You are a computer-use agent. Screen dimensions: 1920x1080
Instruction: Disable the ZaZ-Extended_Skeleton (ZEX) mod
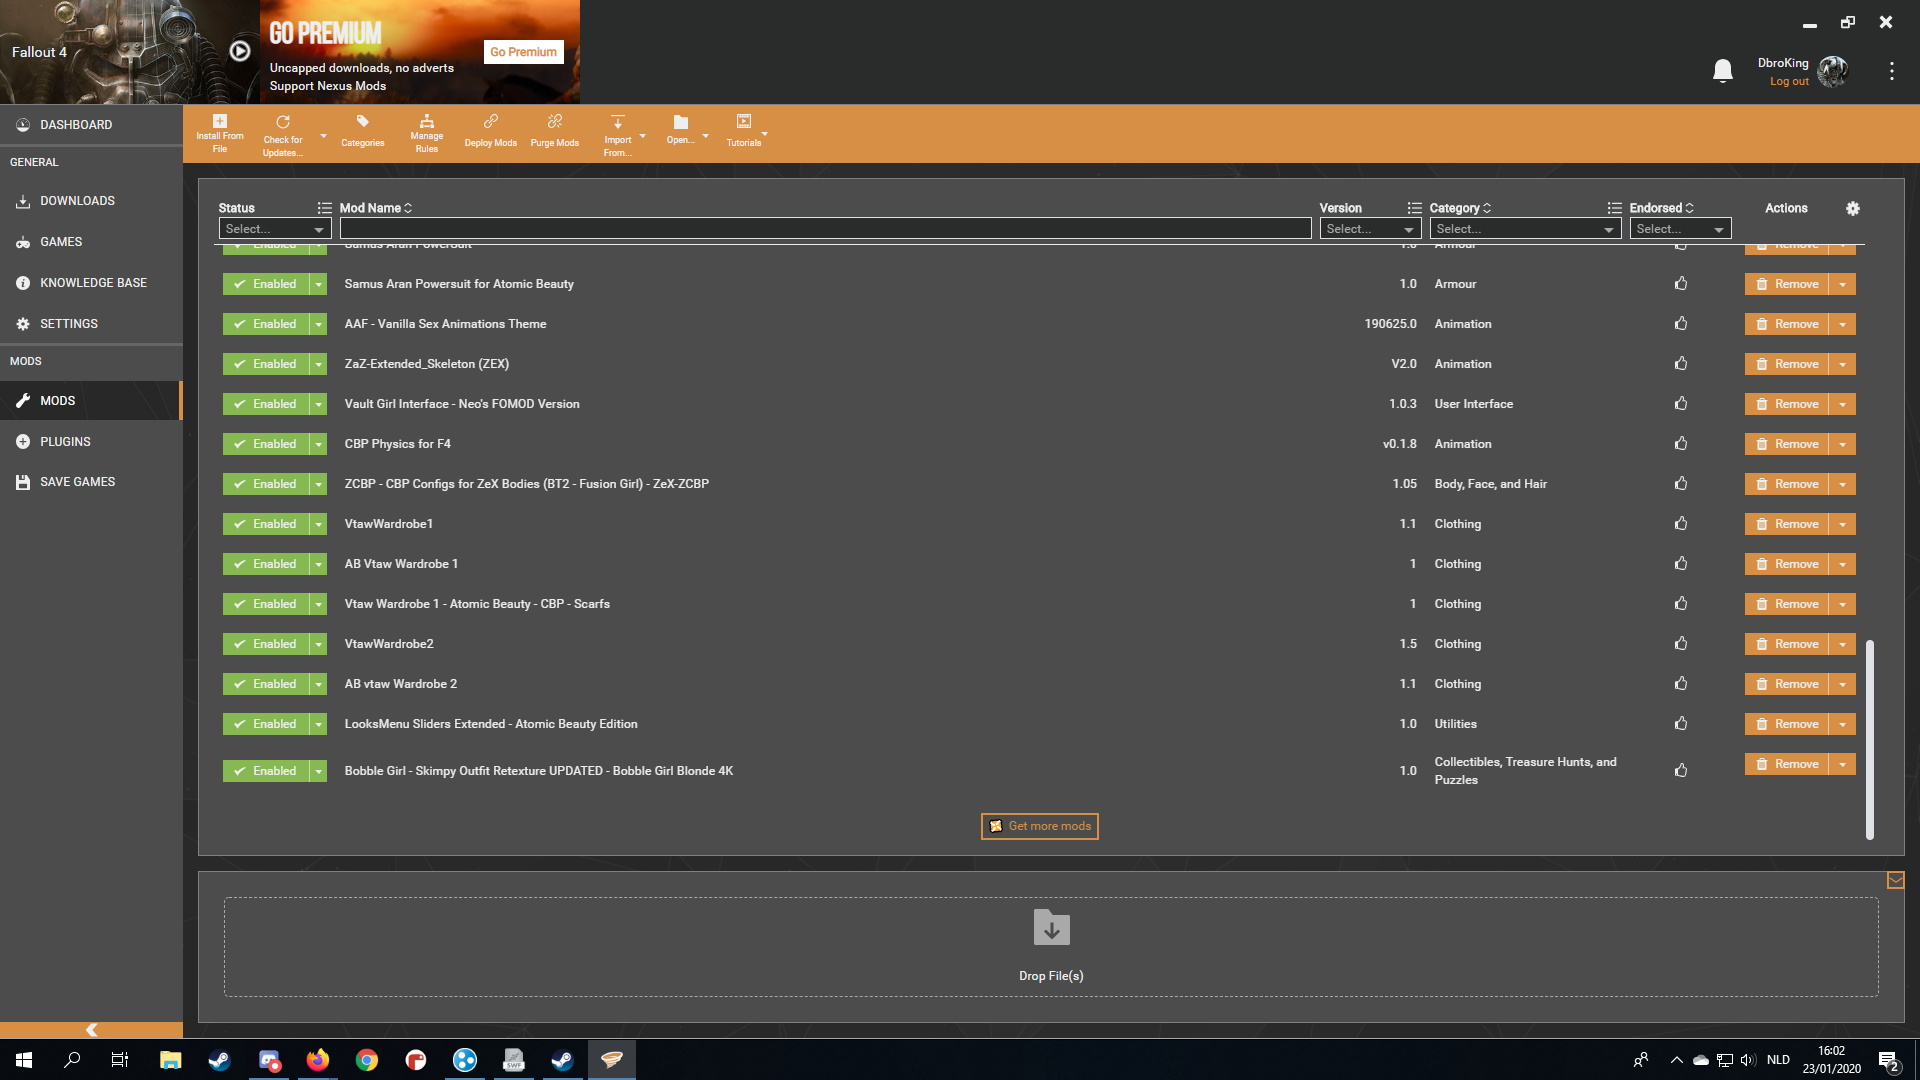tap(266, 364)
